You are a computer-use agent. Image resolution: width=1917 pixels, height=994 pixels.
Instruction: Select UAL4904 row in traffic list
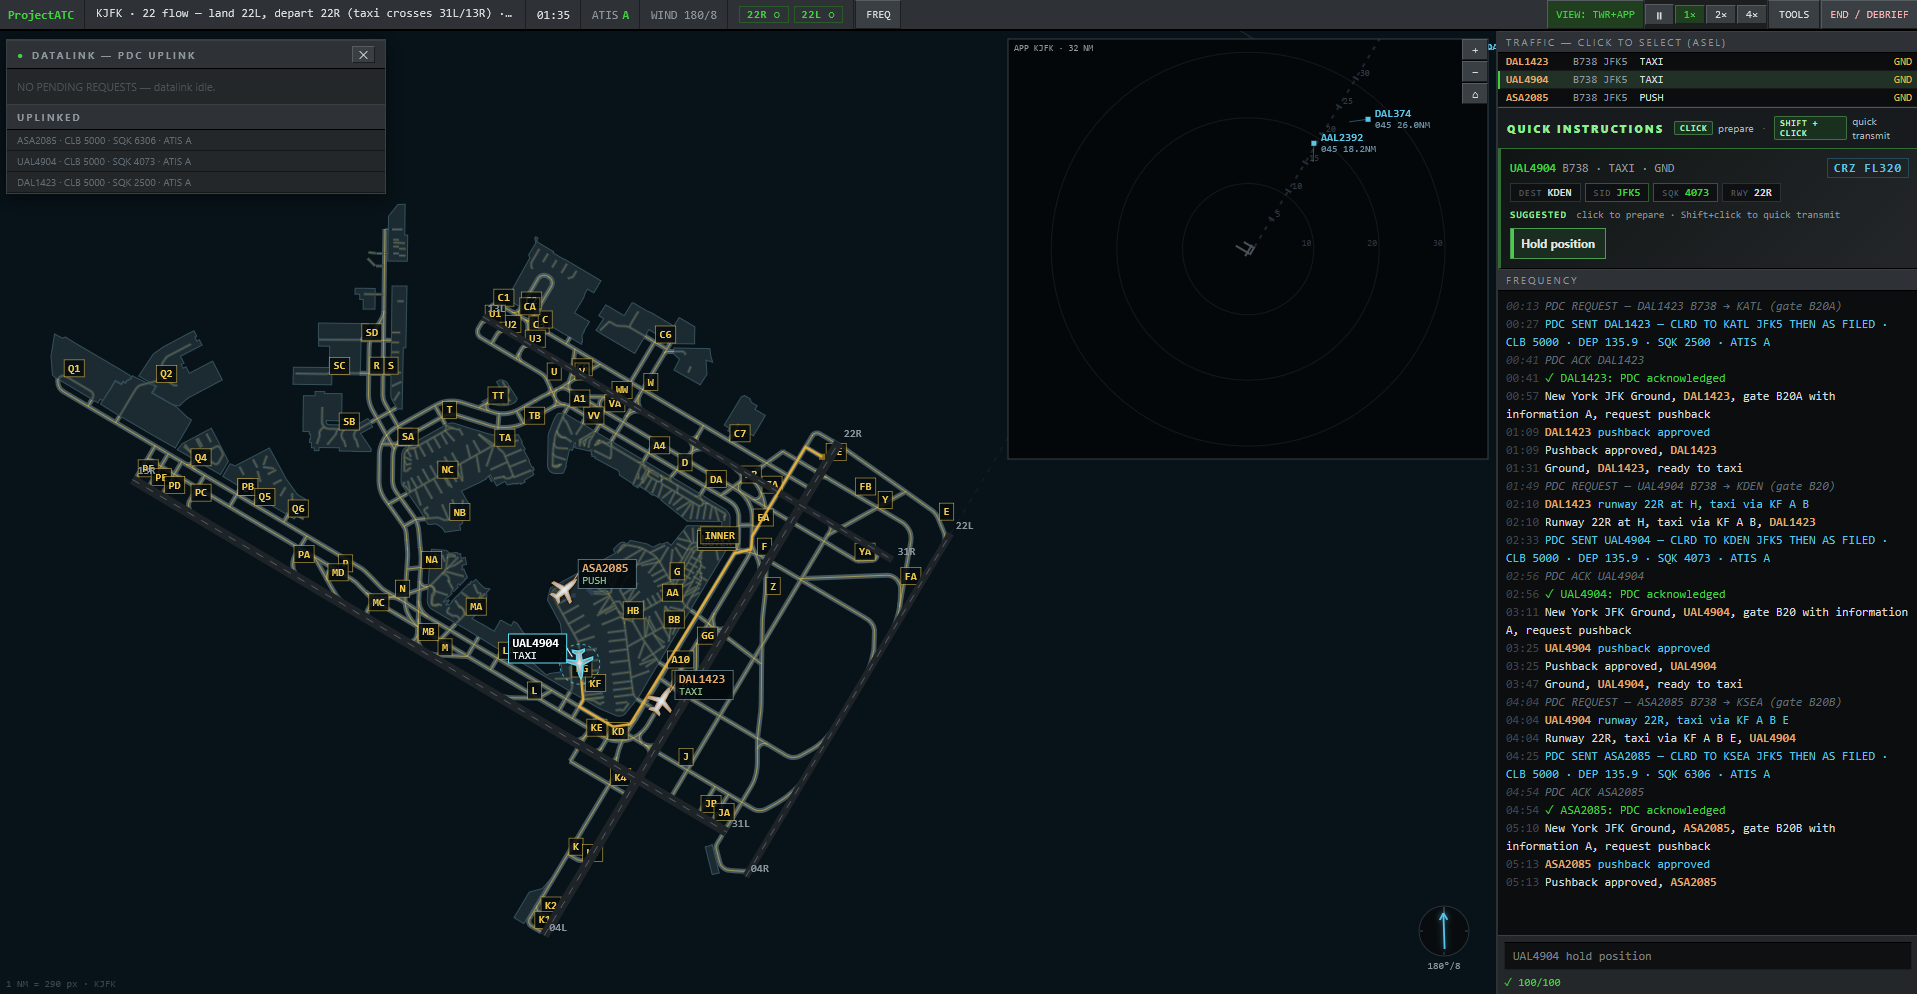(1707, 80)
